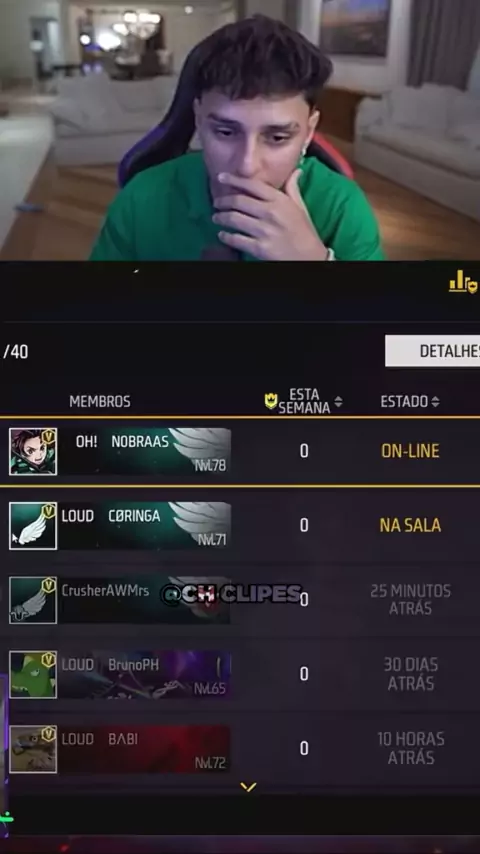Click the DETALHES button

coord(433,351)
